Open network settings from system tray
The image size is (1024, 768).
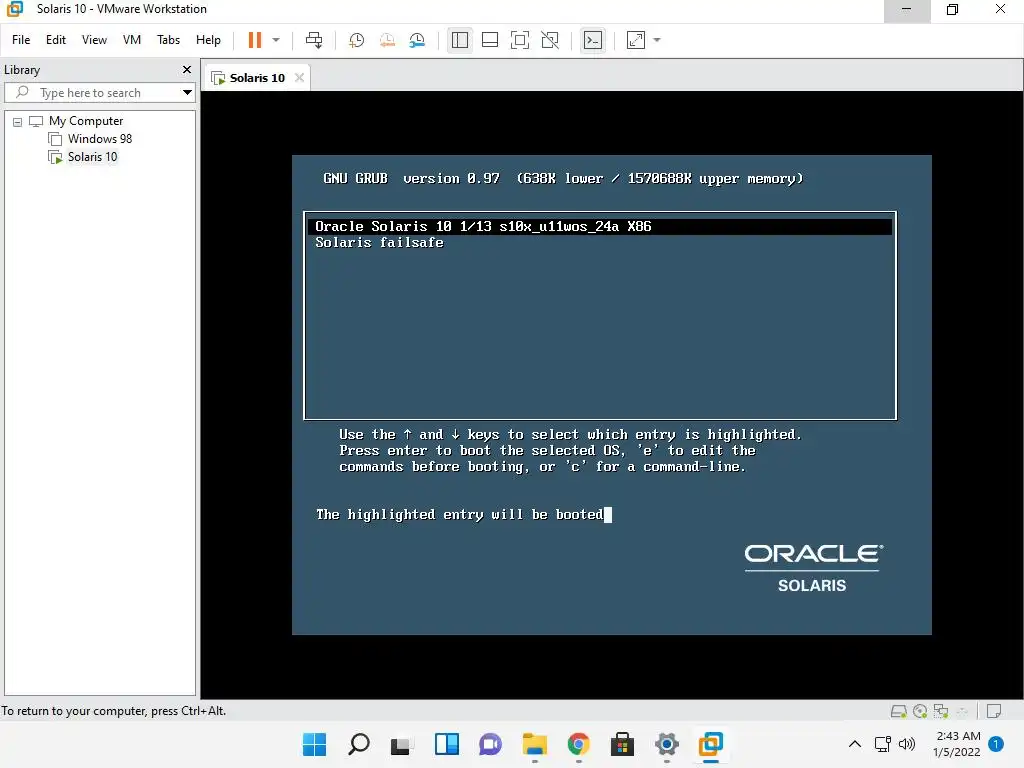click(883, 744)
